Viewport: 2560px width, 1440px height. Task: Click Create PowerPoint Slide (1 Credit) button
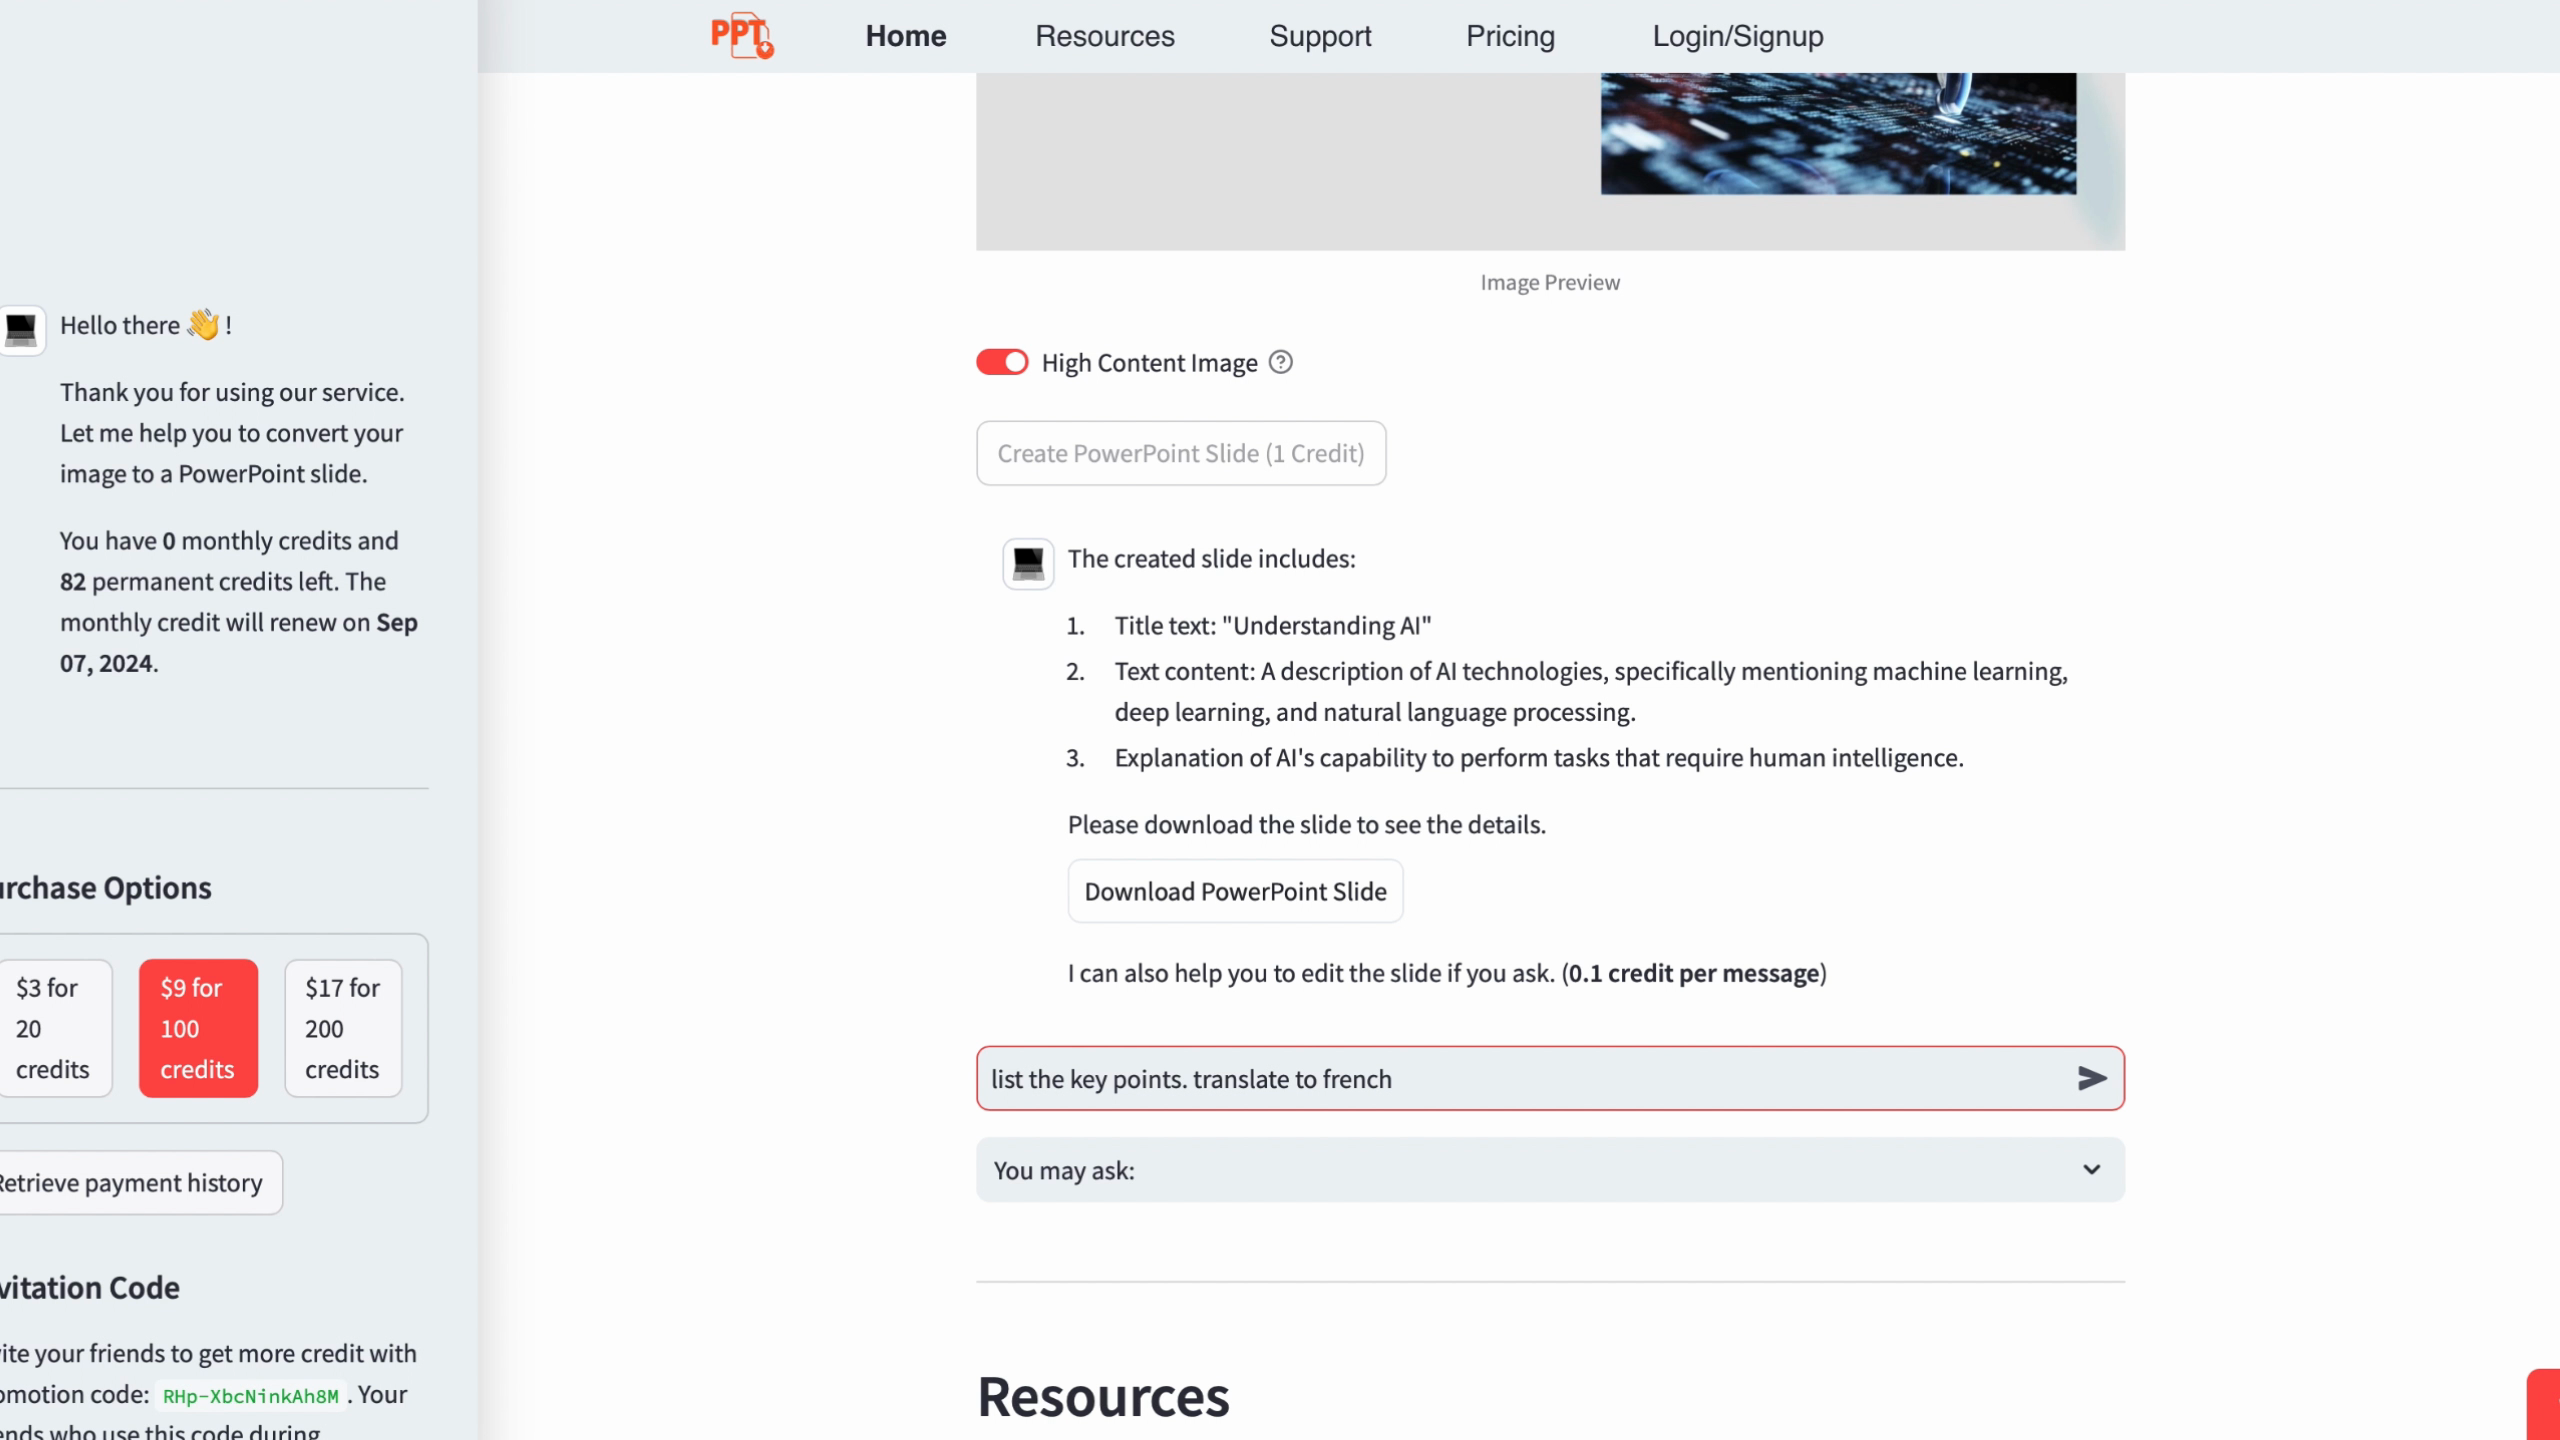click(1180, 453)
